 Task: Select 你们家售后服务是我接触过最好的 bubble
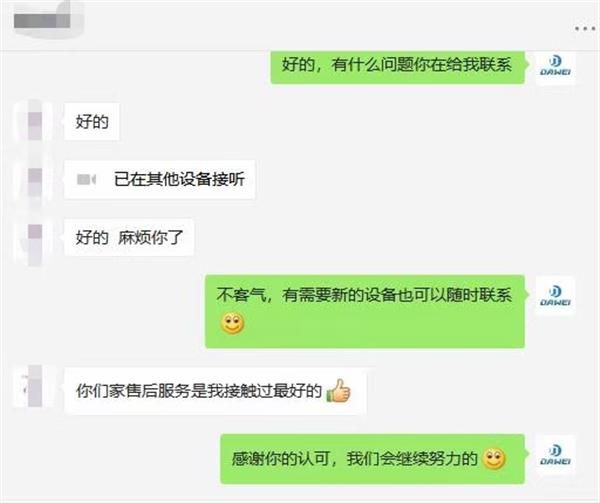pyautogui.click(x=215, y=391)
